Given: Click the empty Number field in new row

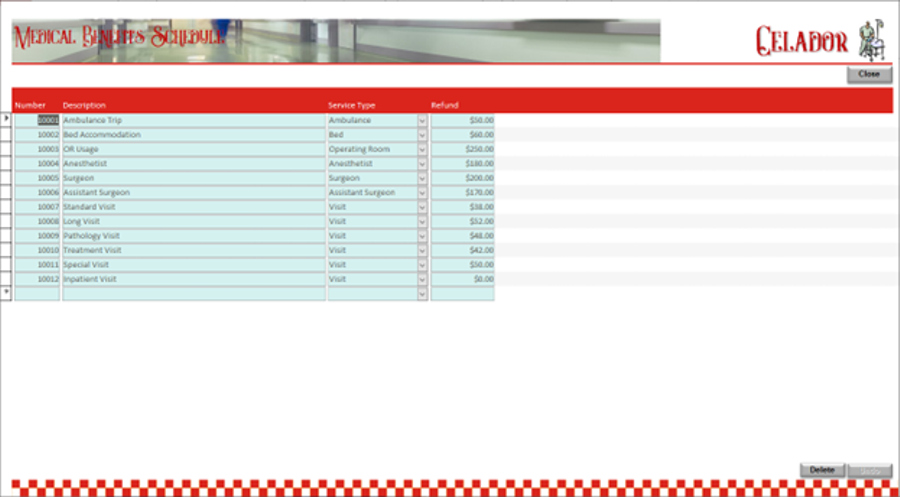Looking at the screenshot, I should coord(37,294).
